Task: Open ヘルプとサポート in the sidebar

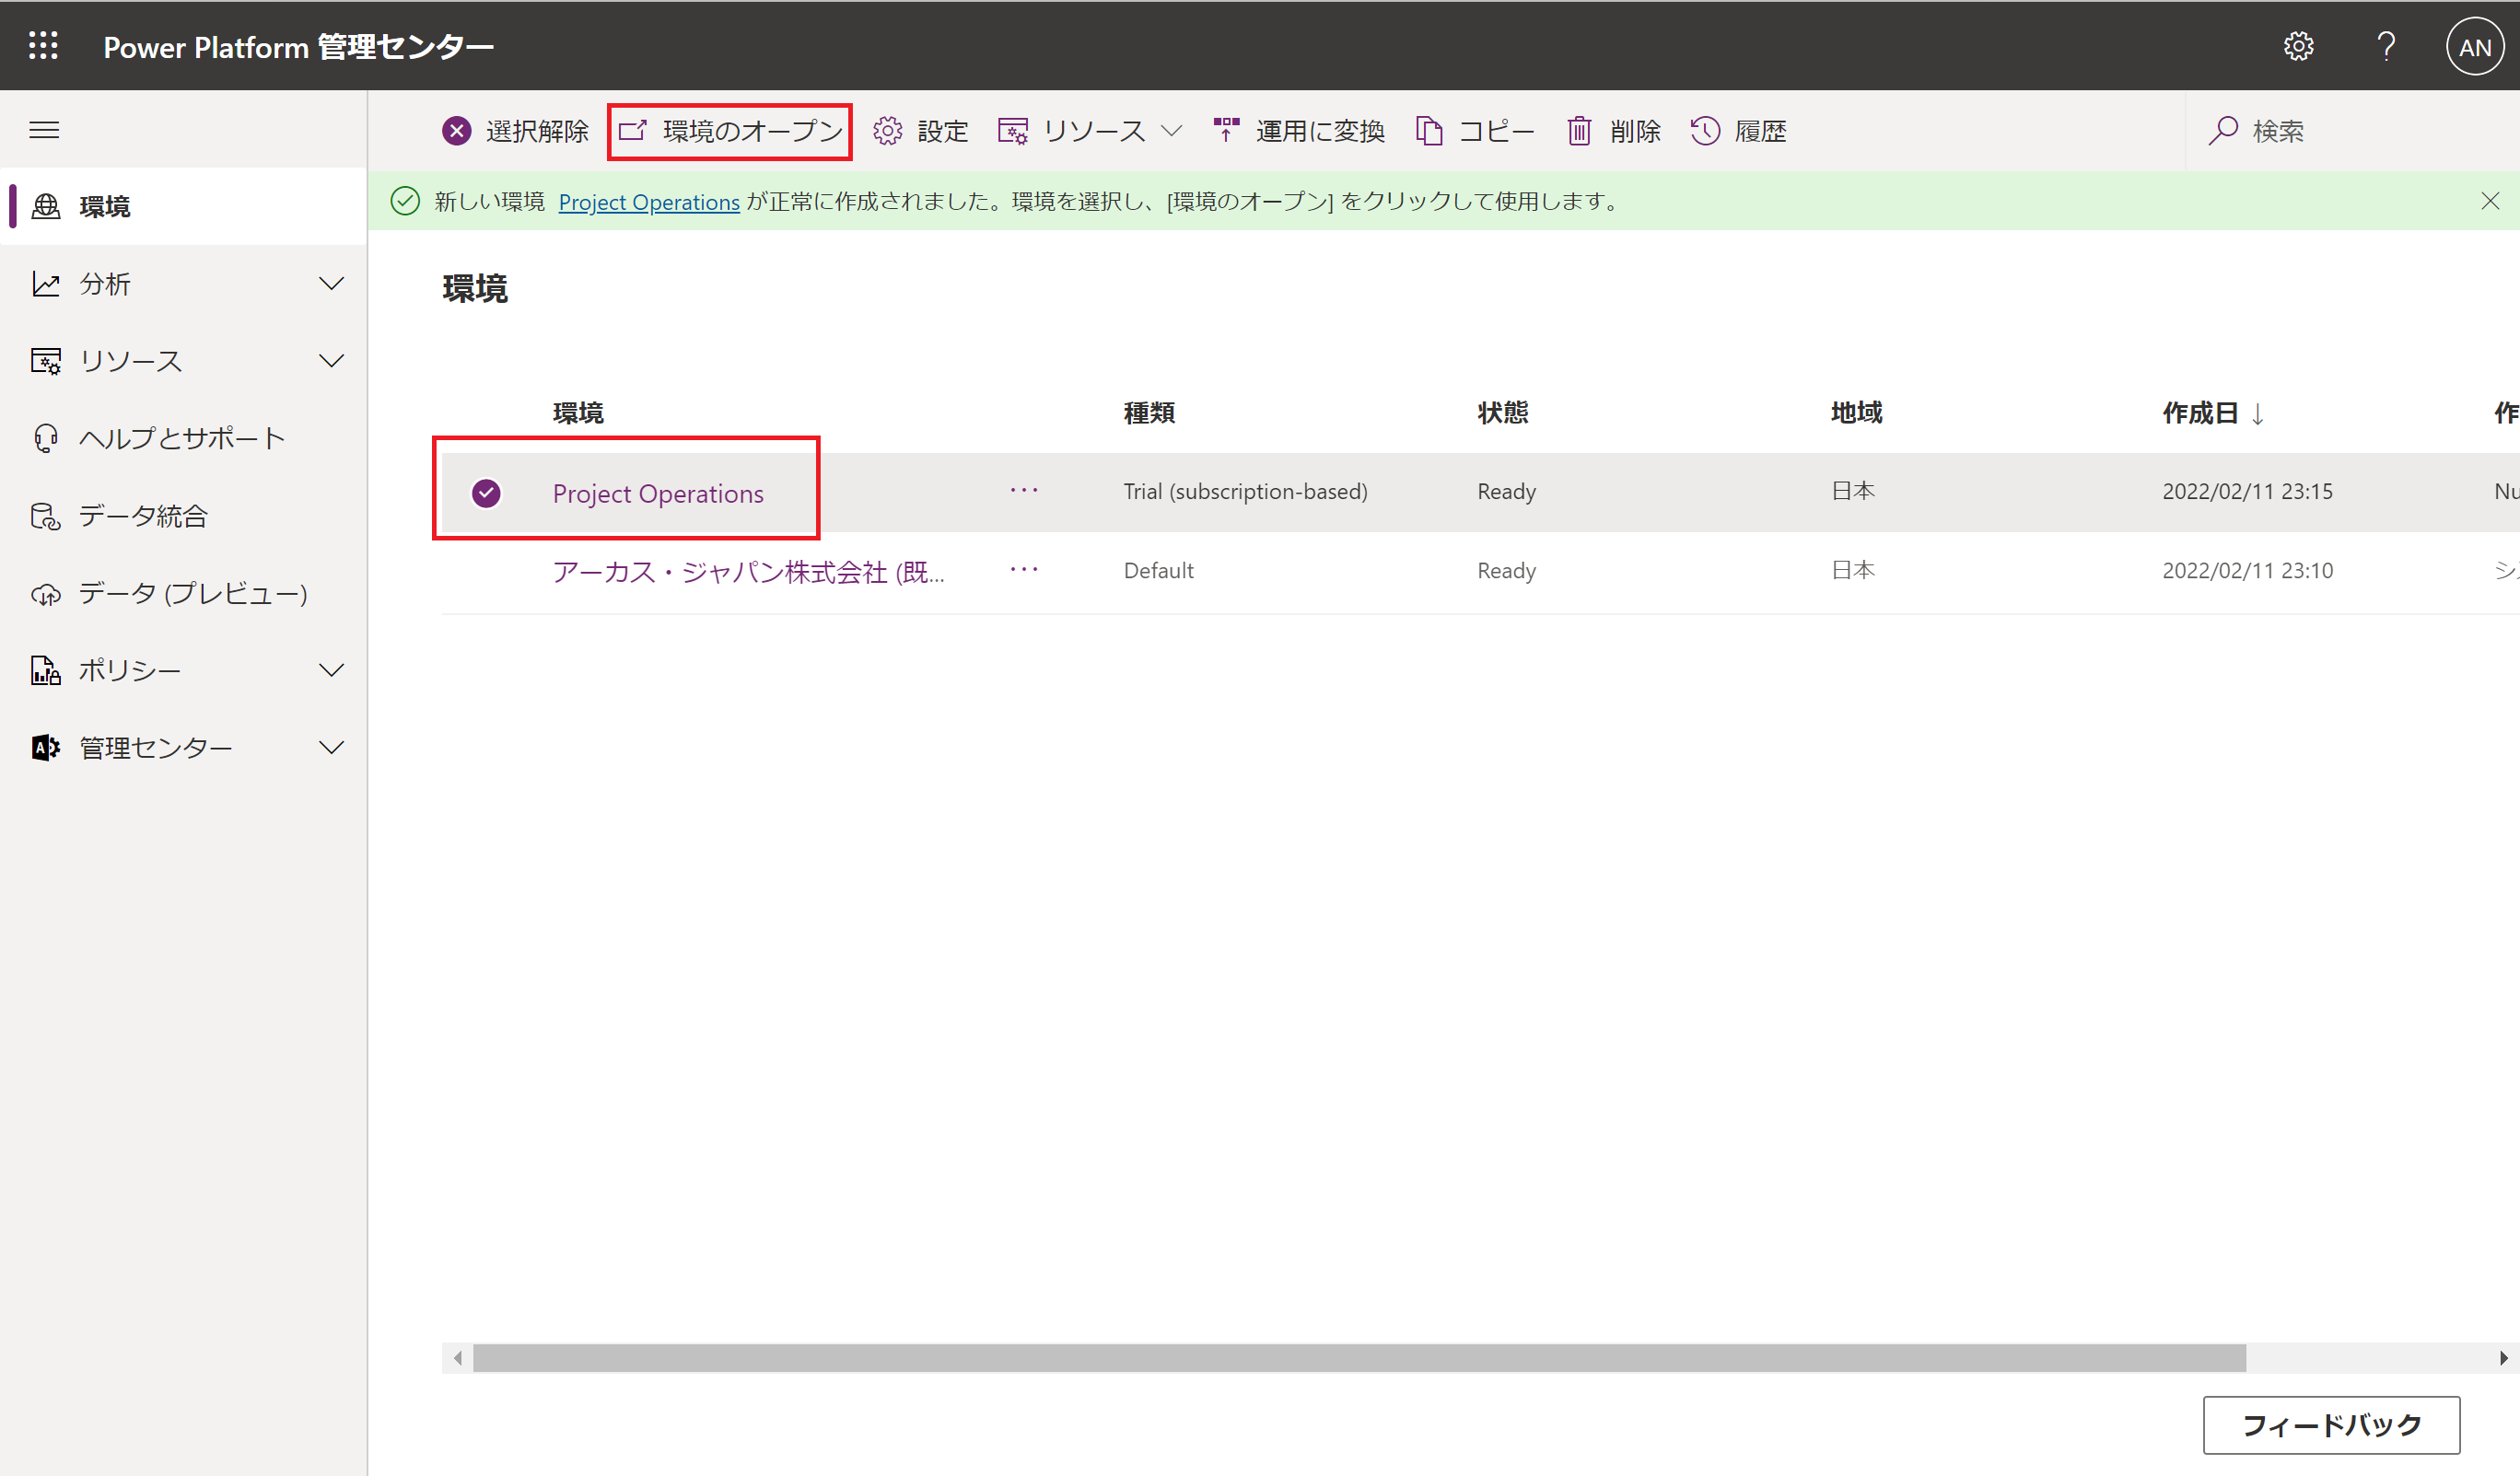Action: 184,438
